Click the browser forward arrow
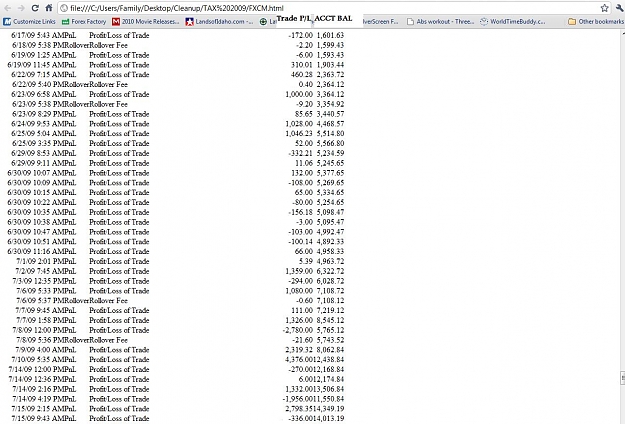 pos(21,8)
